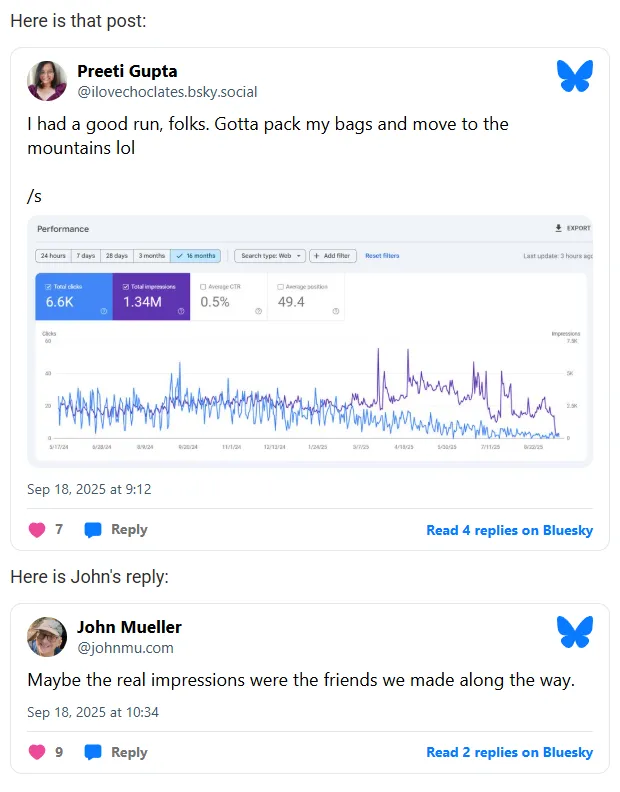Select the 28 days date range tab
Viewport: 620px width, 792px height.
coord(117,256)
